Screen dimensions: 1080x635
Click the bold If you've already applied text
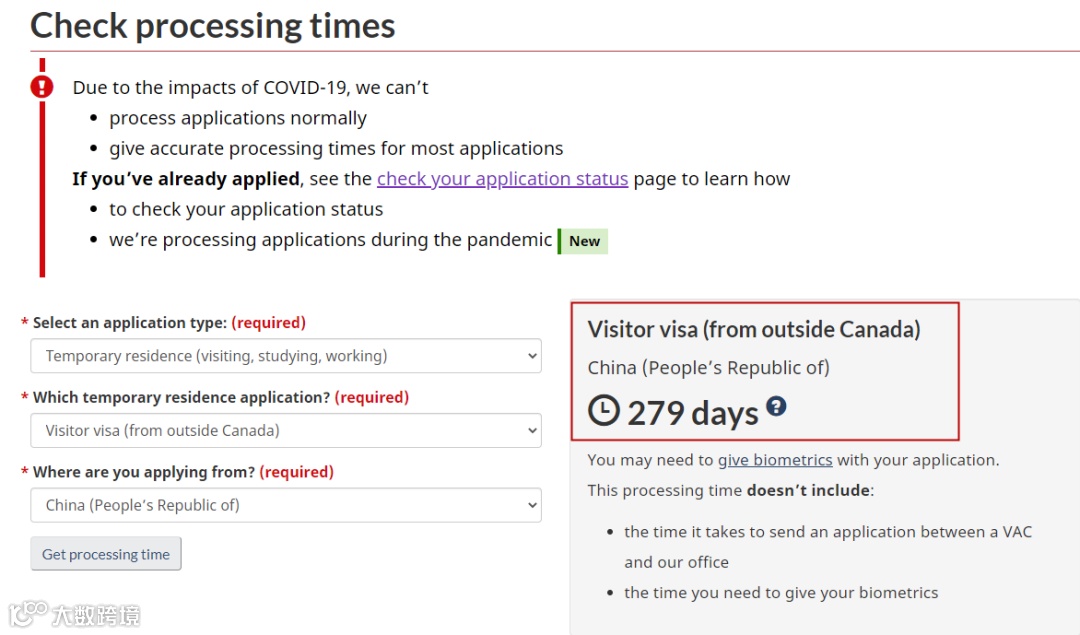pos(186,179)
